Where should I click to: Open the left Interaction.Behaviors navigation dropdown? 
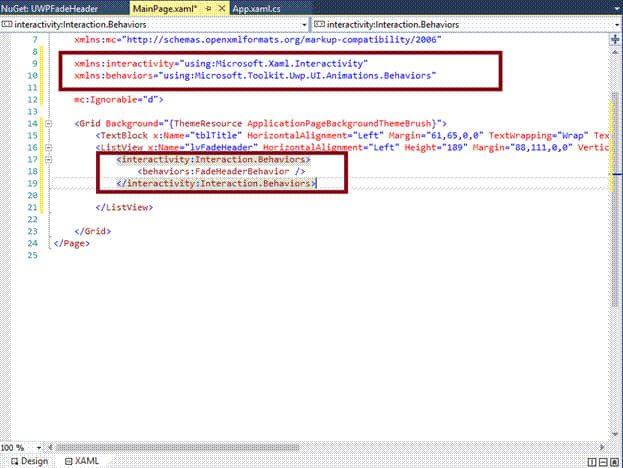[304, 25]
